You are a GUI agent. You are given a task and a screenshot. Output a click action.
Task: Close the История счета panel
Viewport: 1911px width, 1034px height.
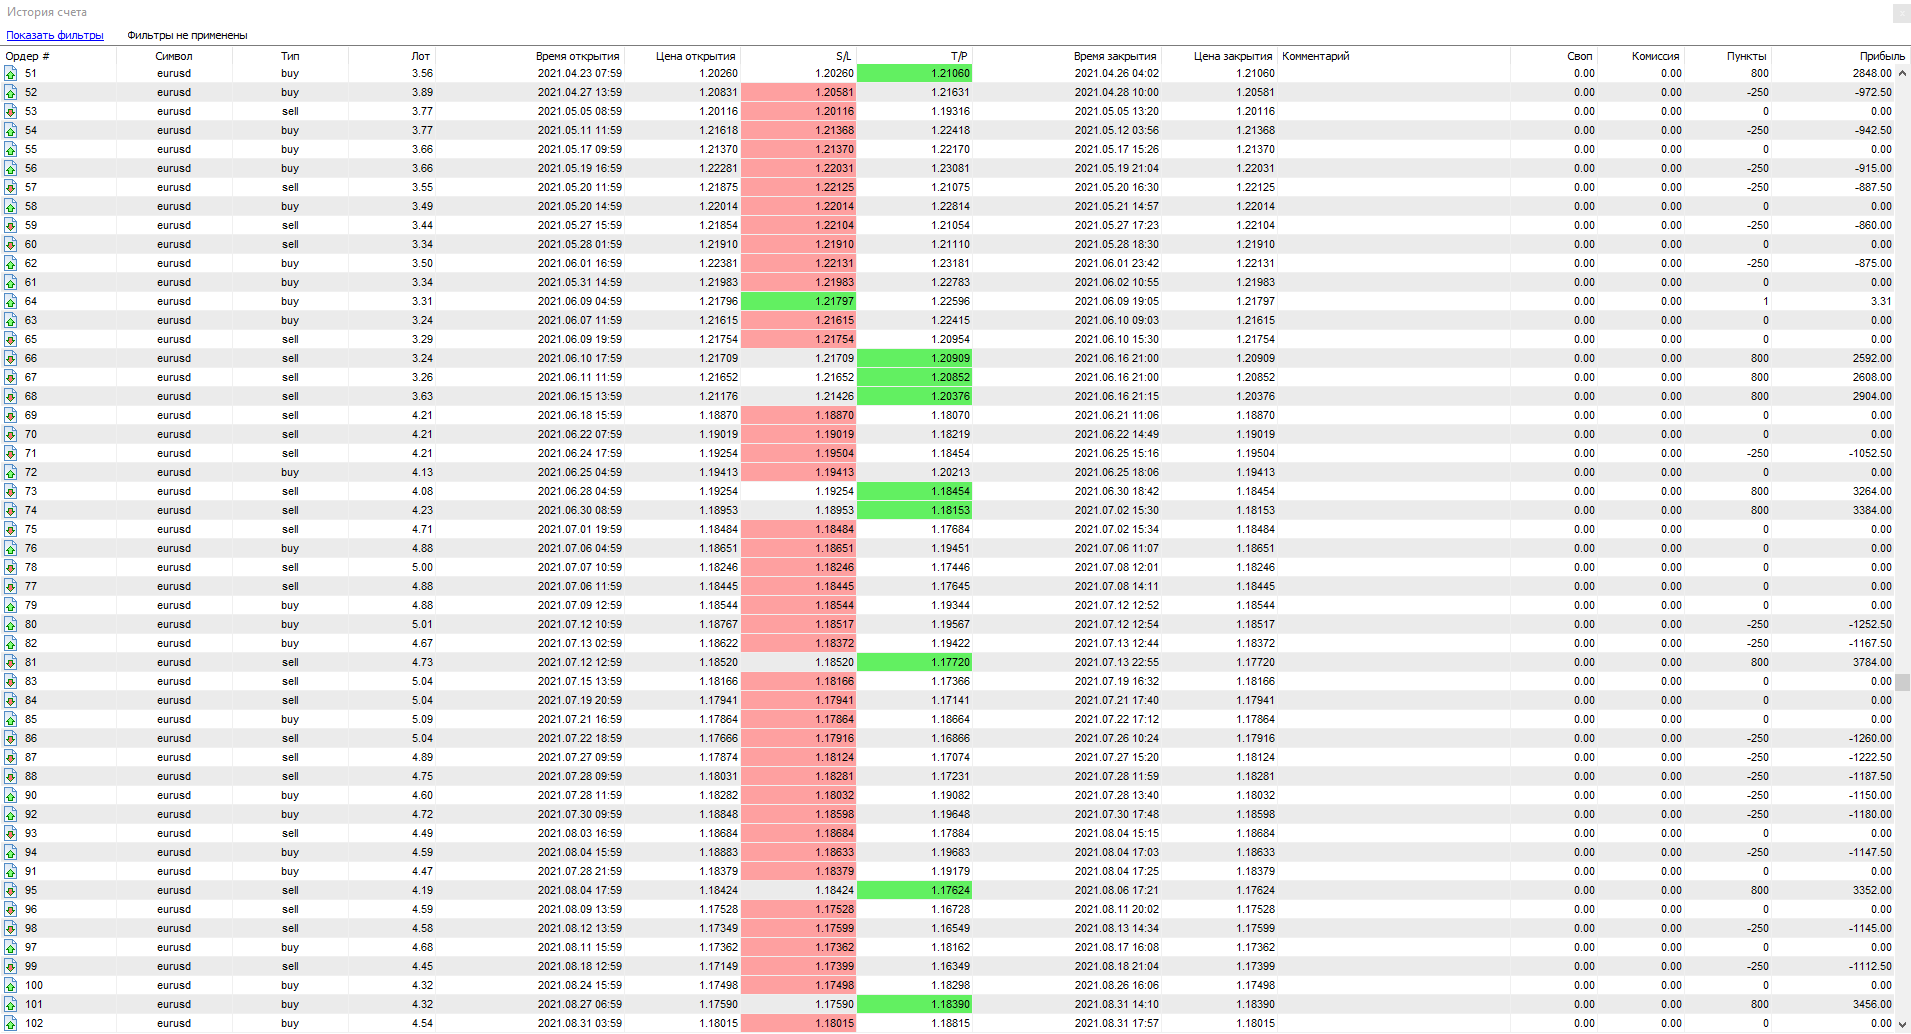(1900, 13)
